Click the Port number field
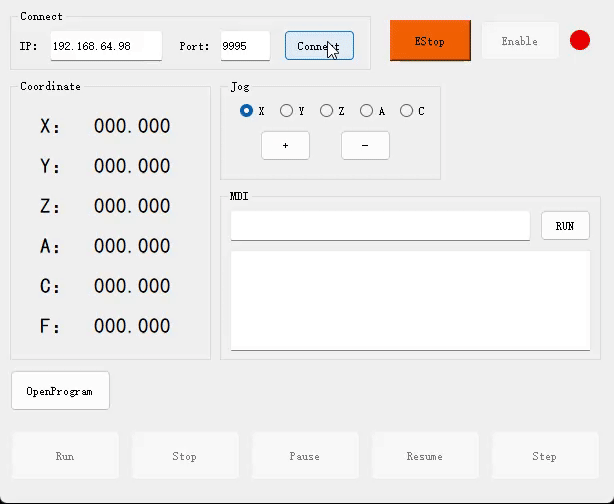Screen dimensions: 614x504 245,46
